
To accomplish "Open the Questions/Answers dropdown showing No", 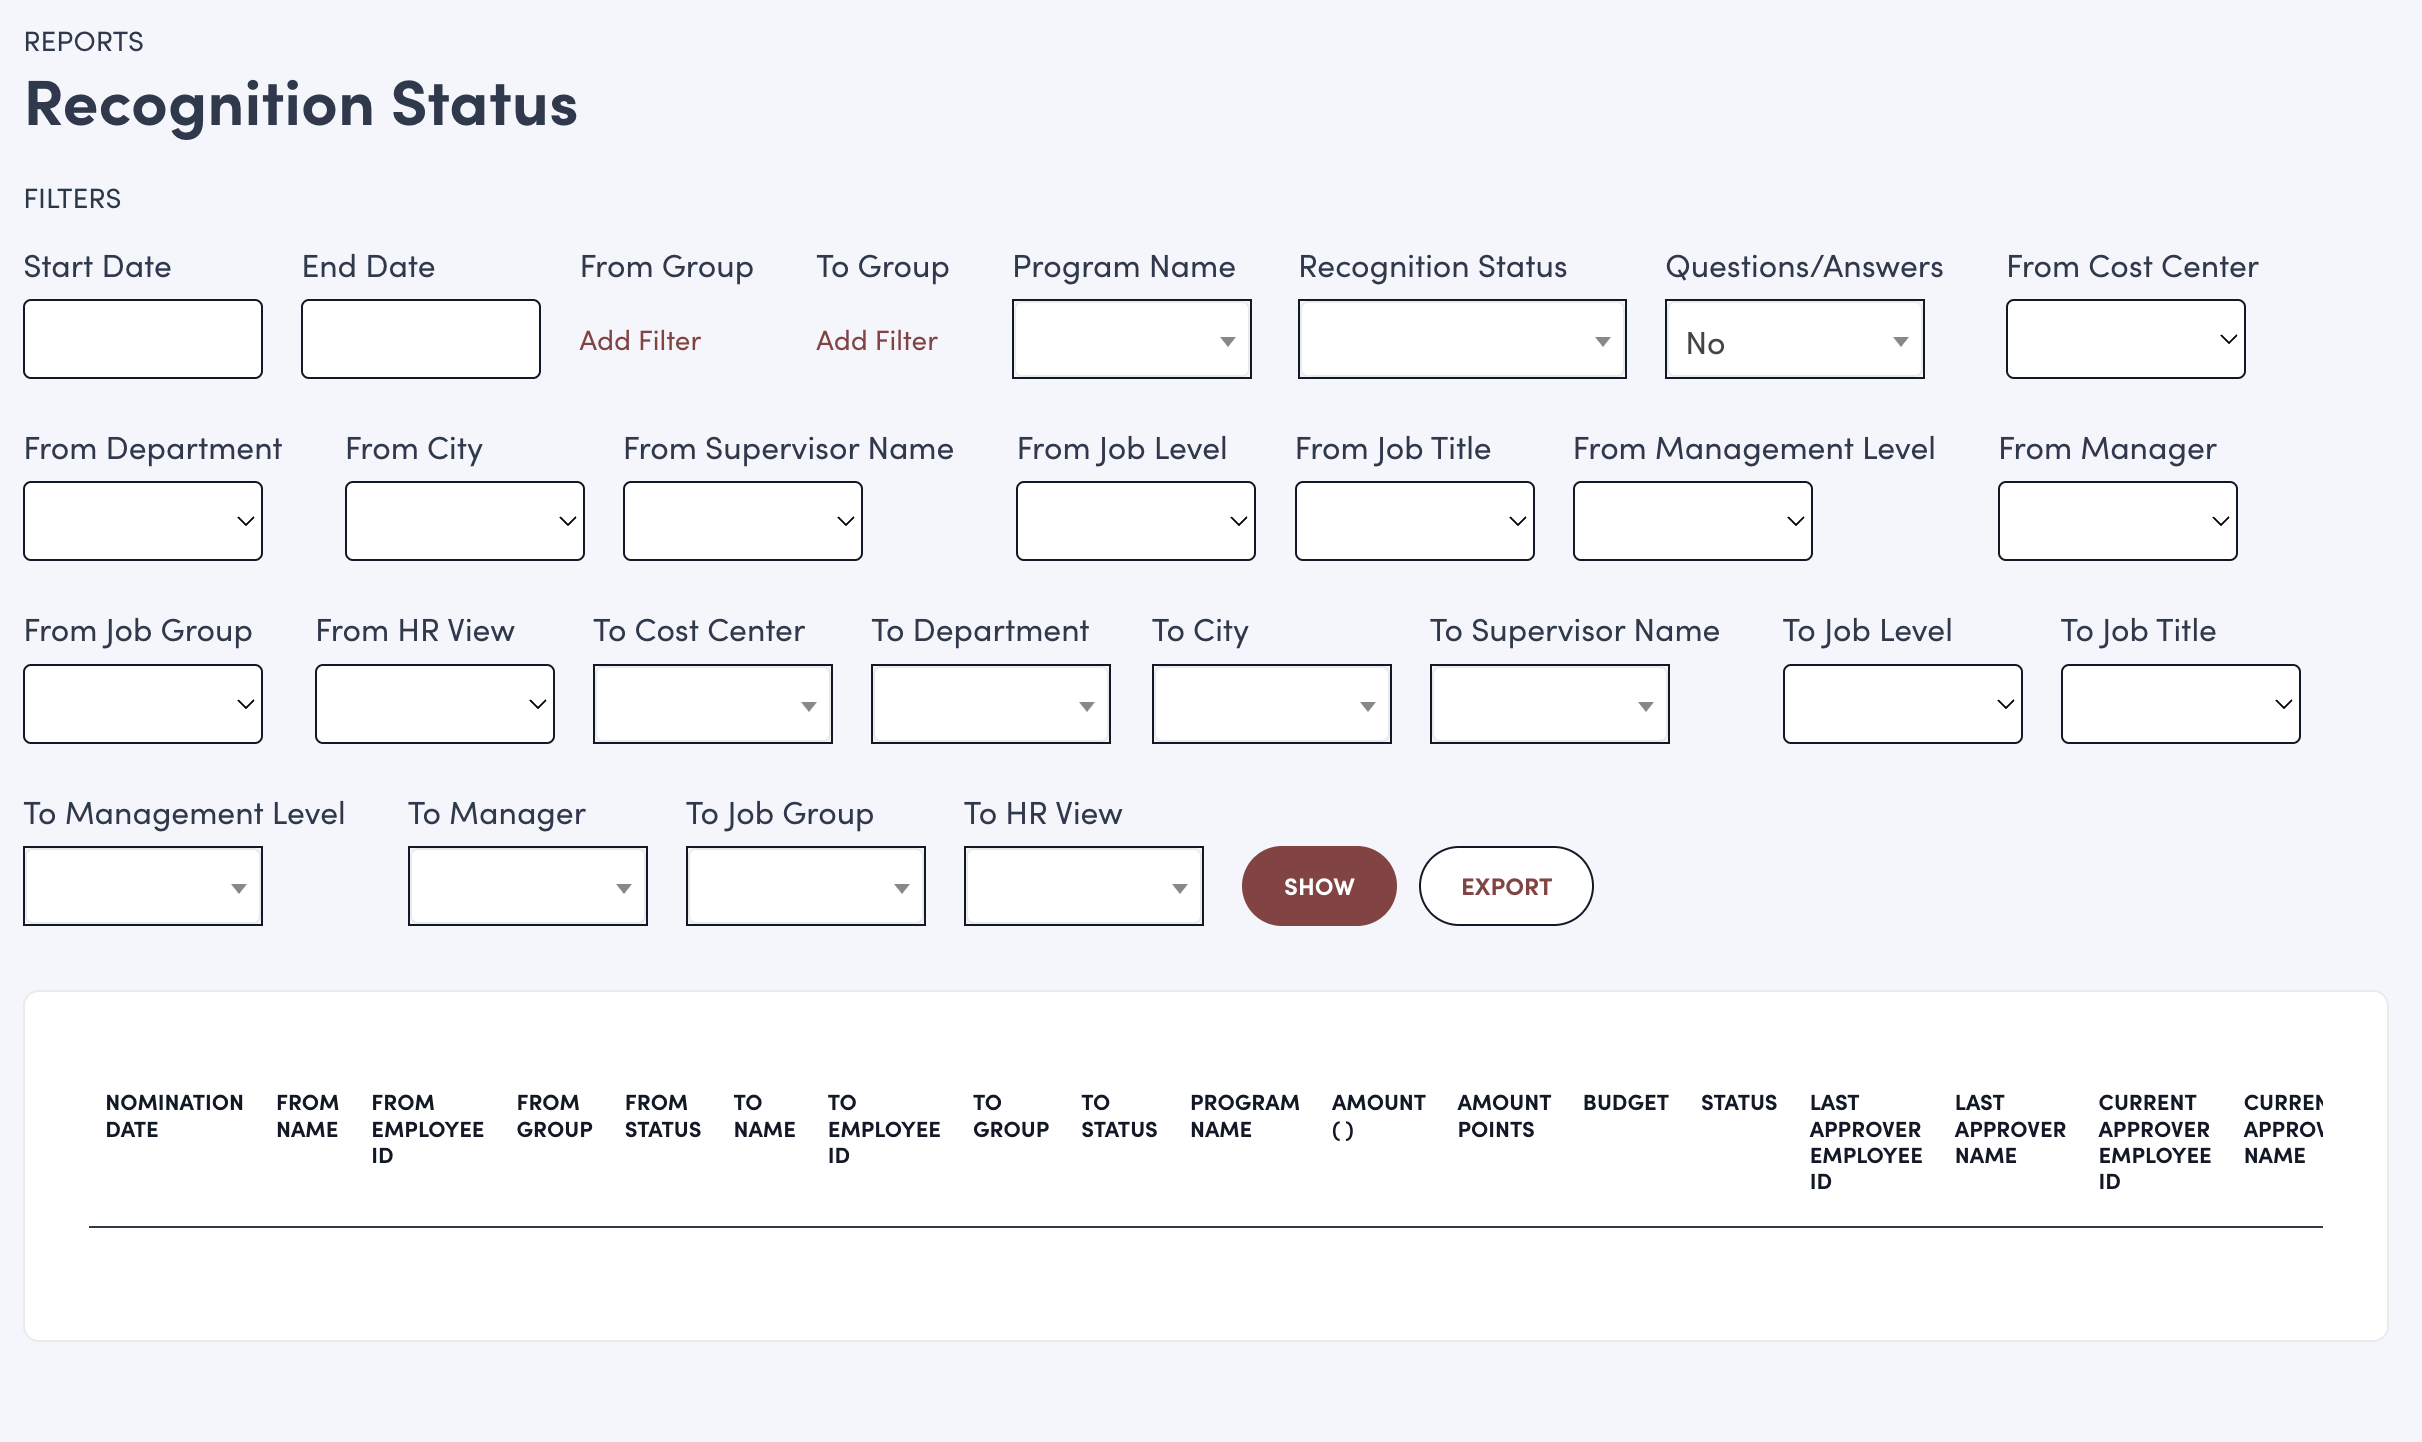I will click(1794, 340).
